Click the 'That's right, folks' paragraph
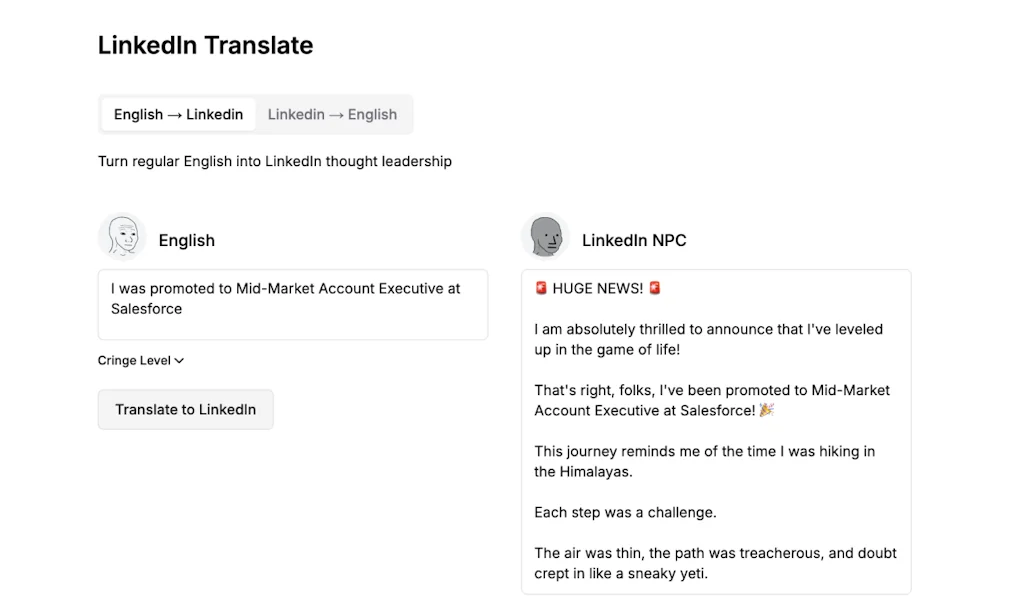Image resolution: width=1024 pixels, height=613 pixels. [x=711, y=400]
